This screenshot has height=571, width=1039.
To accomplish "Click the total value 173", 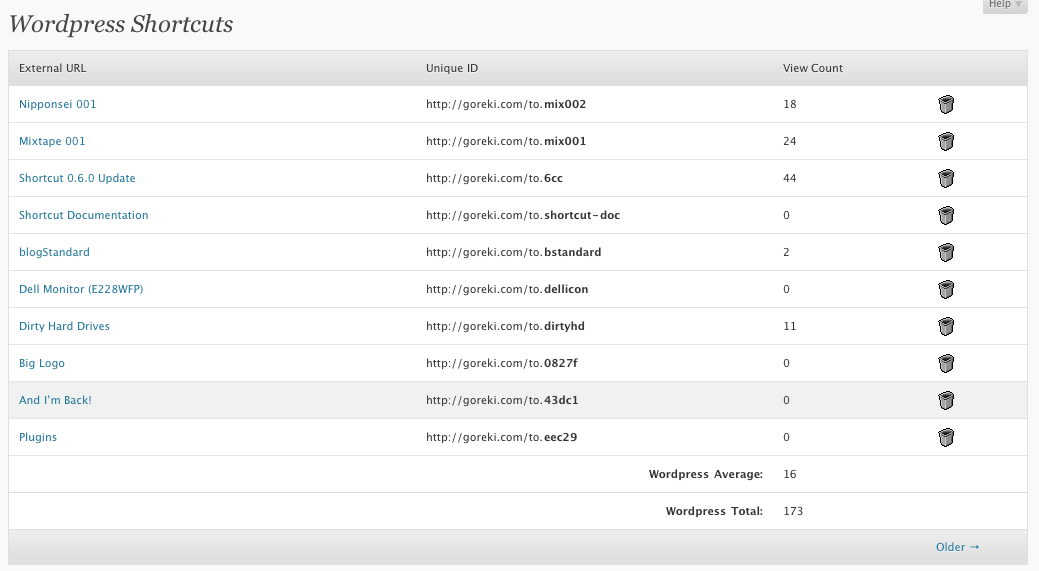I will 793,511.
